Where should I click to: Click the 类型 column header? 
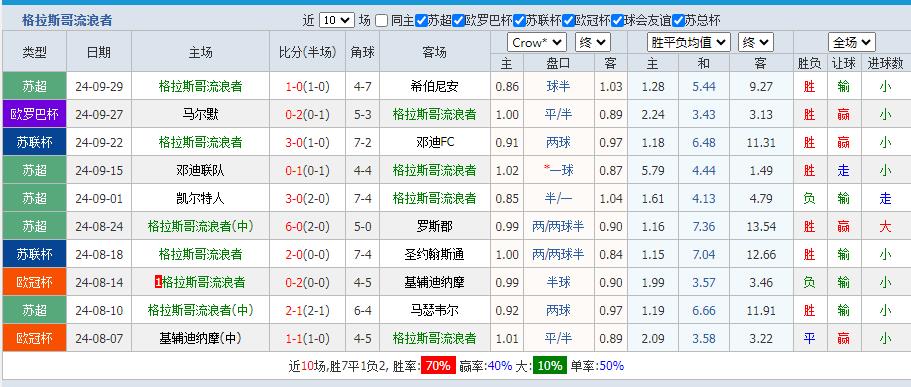tap(34, 52)
